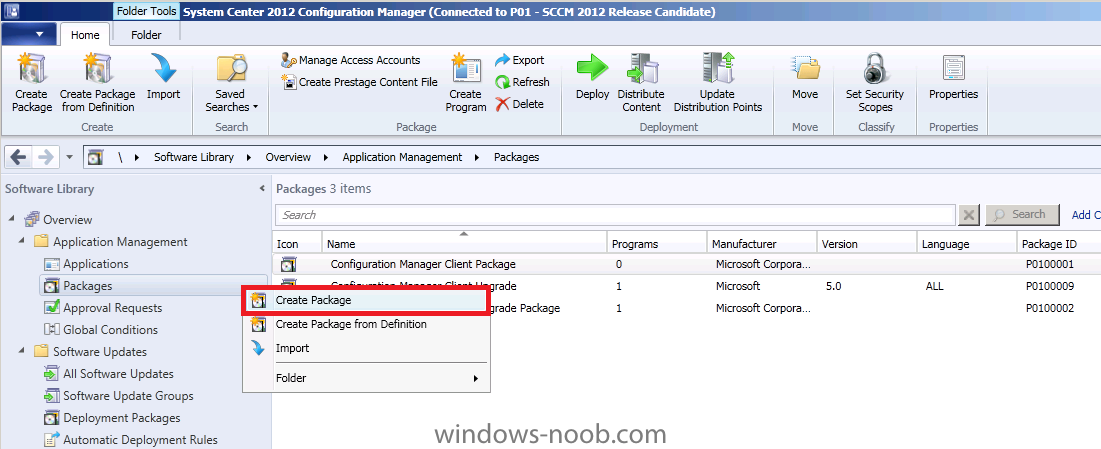Viewport: 1101px width, 449px height.
Task: Click Software Library in the breadcrumb
Action: pos(194,157)
